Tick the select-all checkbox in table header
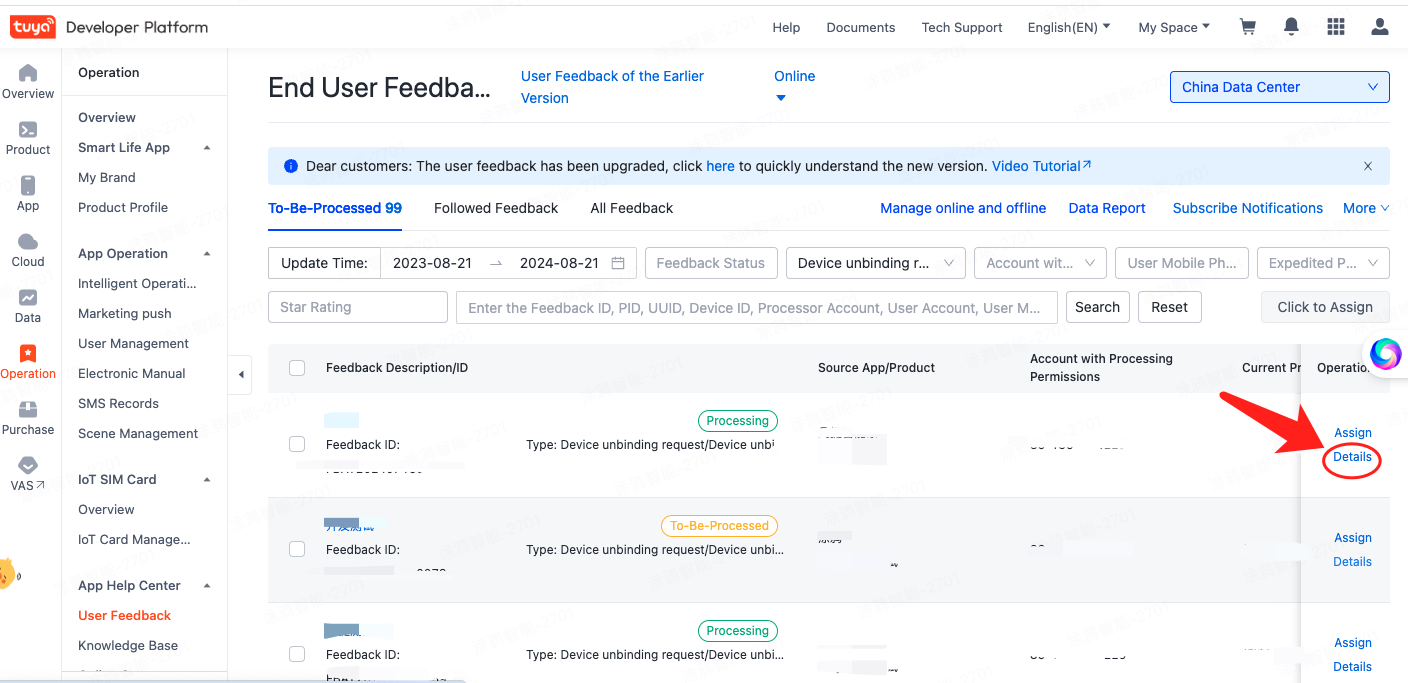Viewport: 1408px width, 683px height. coord(297,368)
